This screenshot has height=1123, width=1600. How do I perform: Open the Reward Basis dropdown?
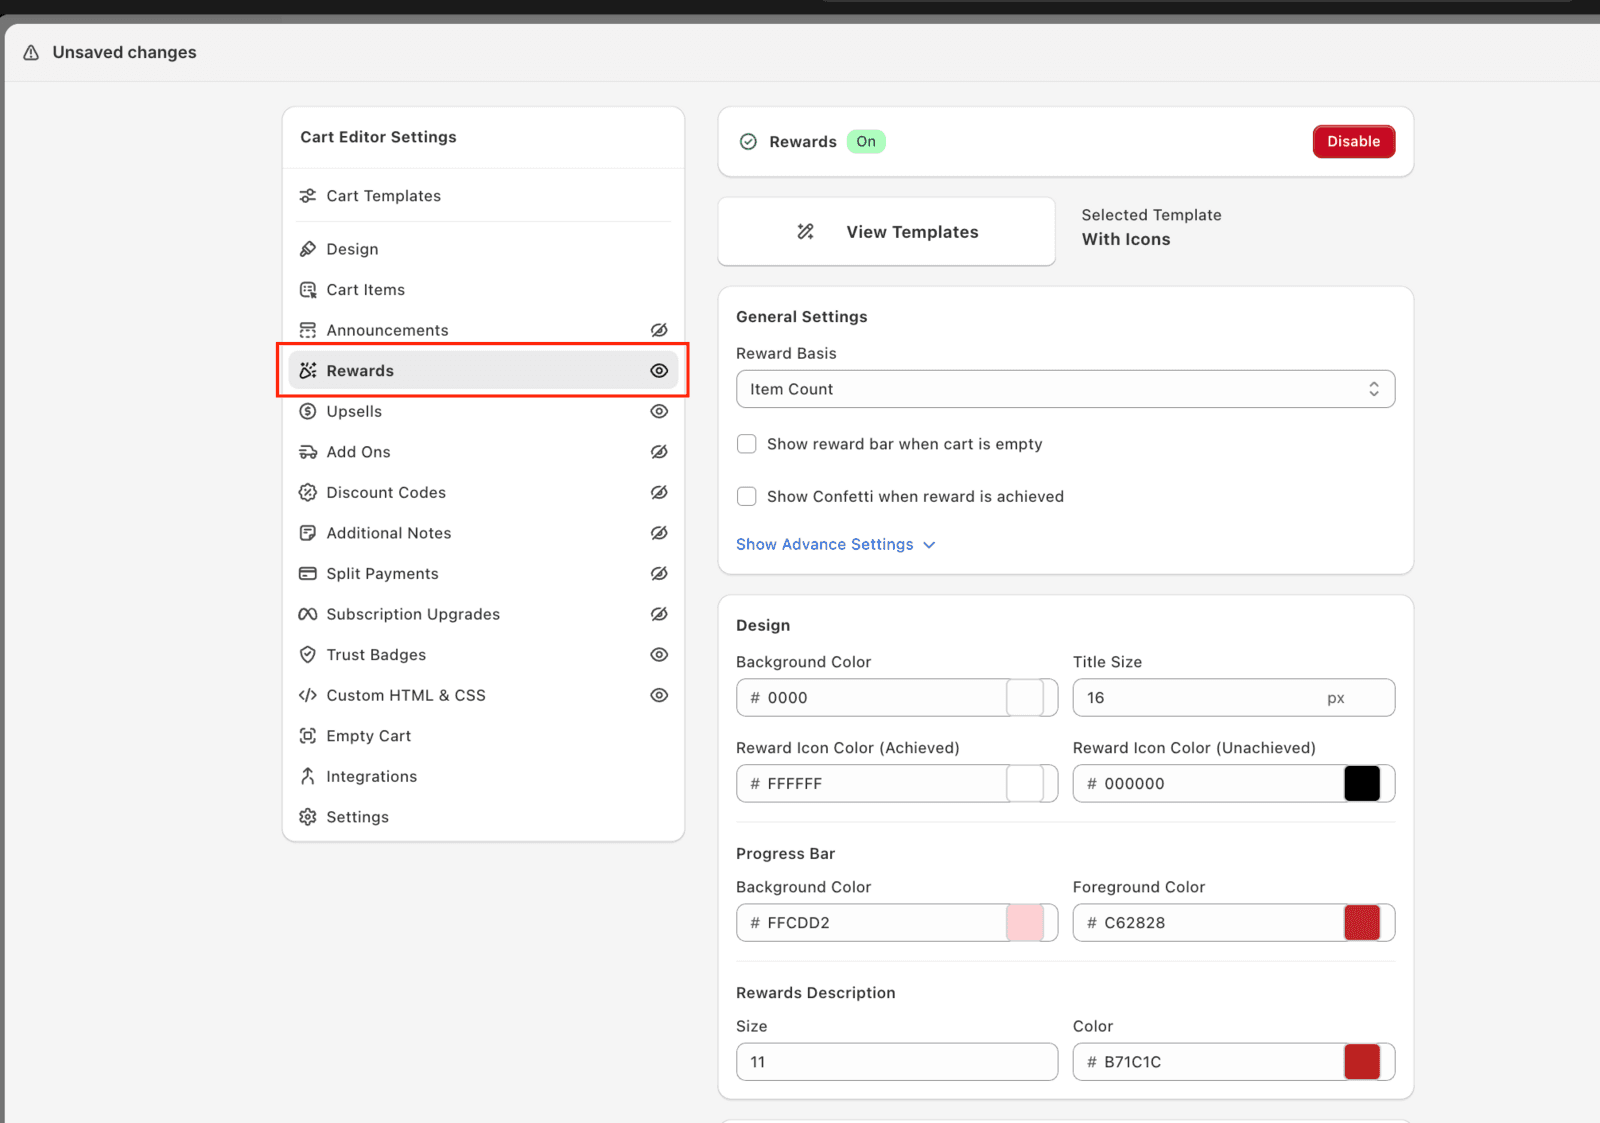(x=1065, y=389)
